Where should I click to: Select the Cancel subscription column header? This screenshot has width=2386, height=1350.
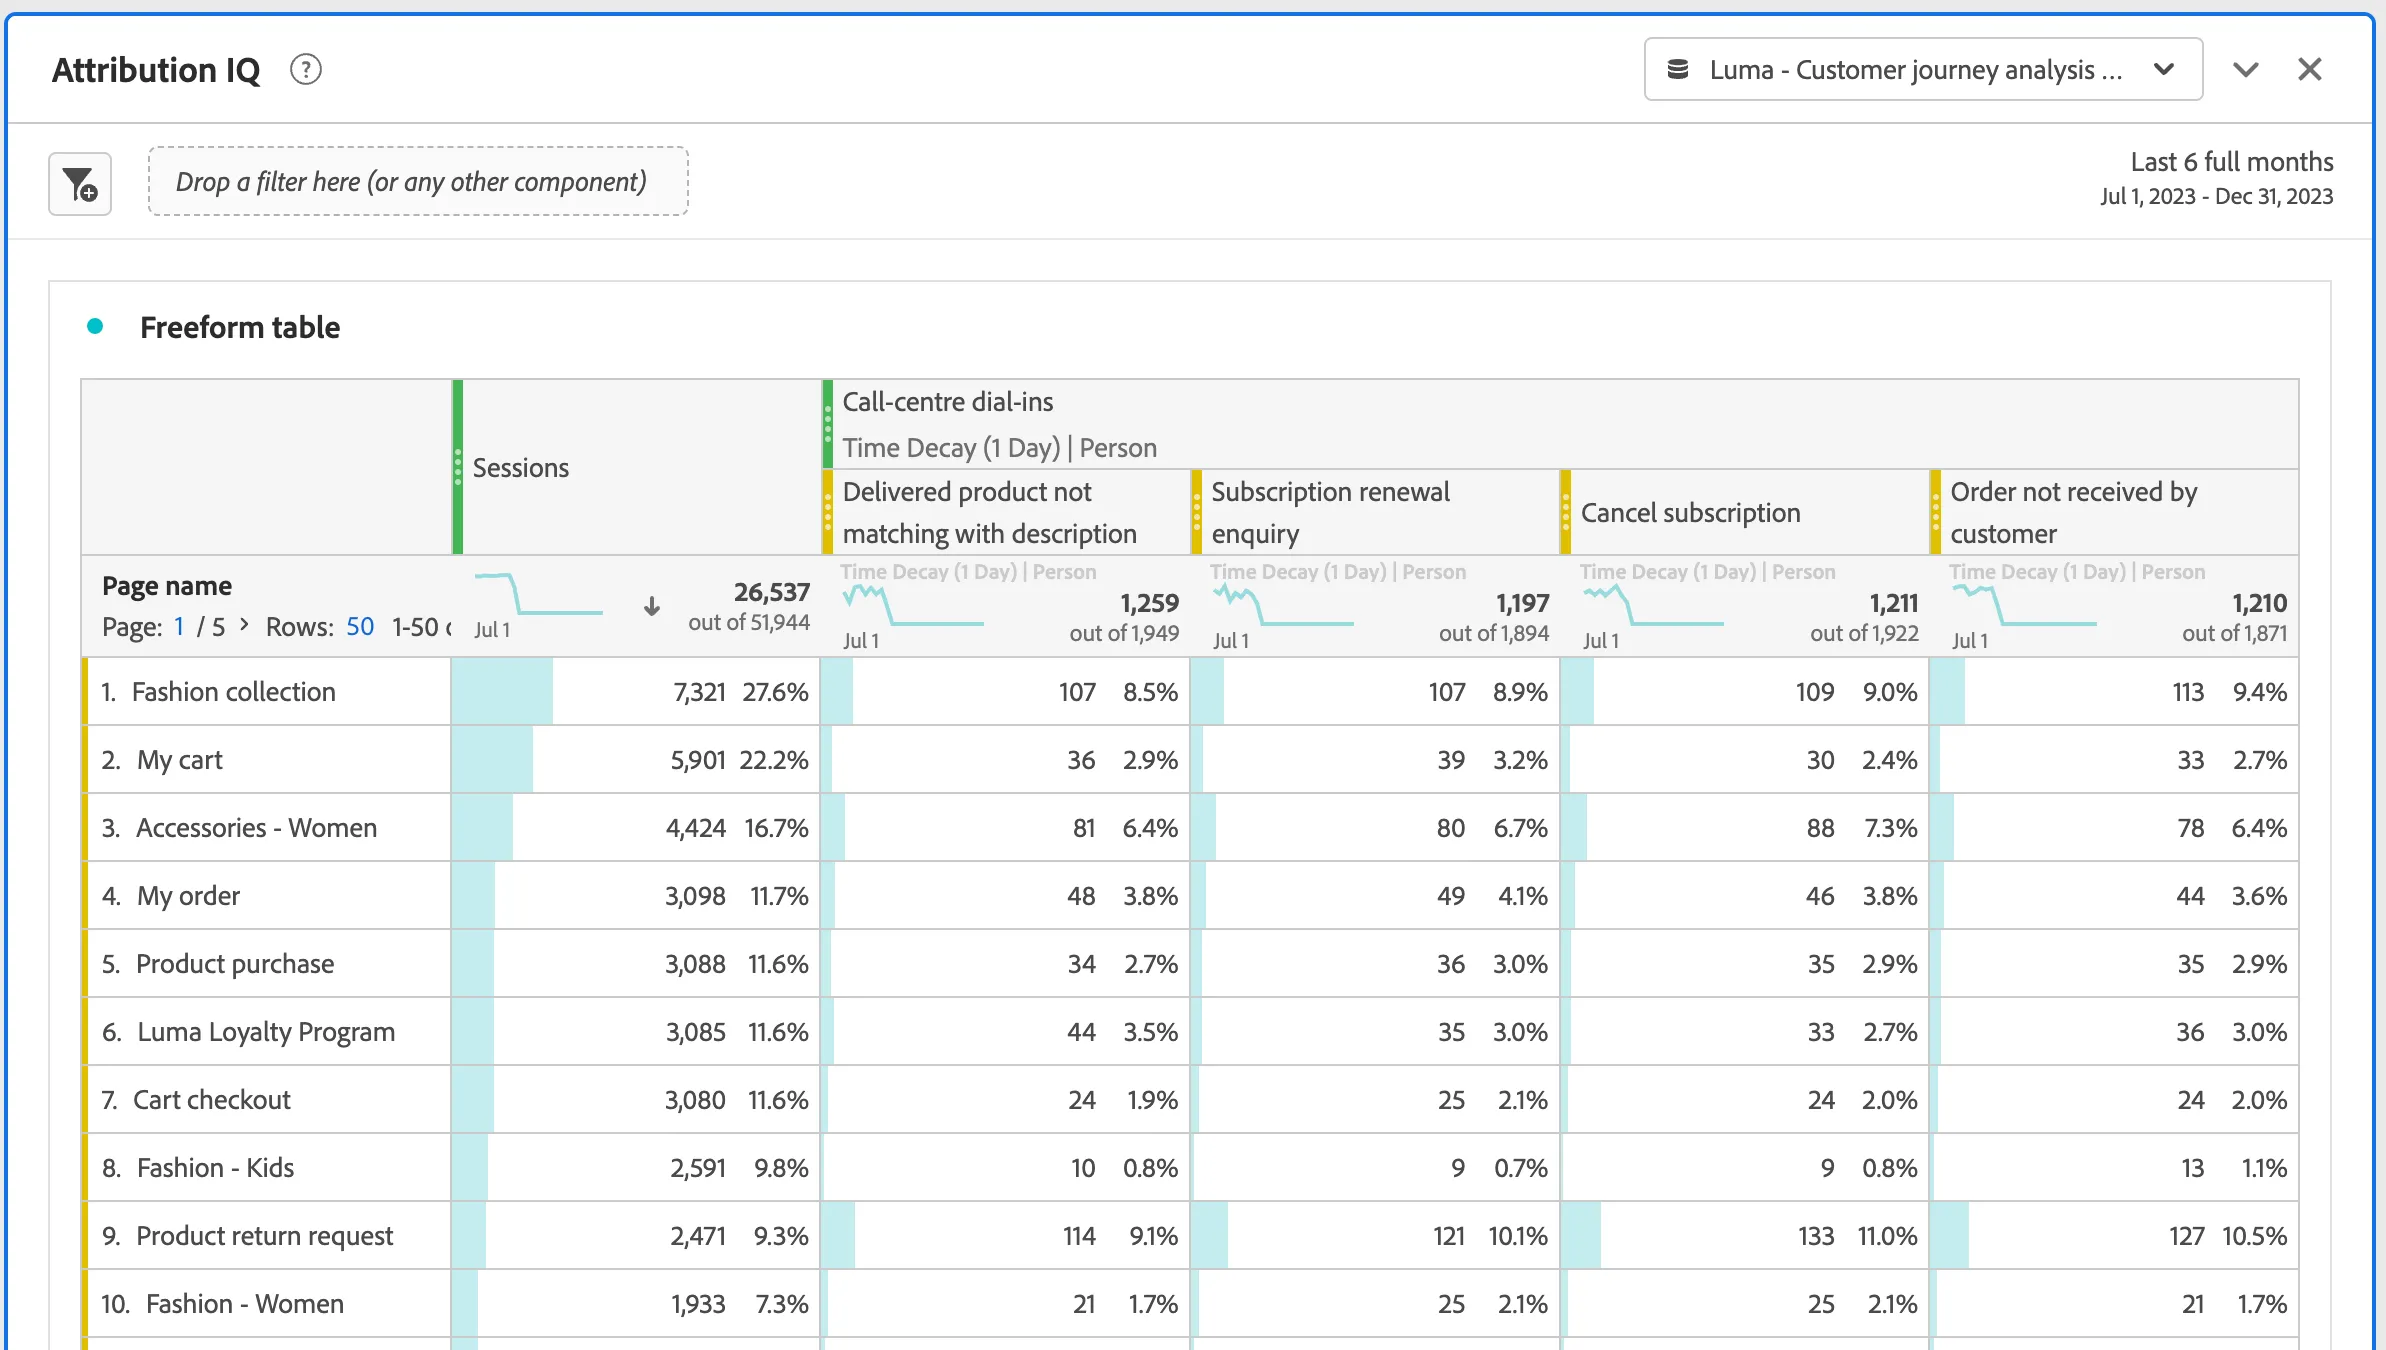(x=1745, y=512)
